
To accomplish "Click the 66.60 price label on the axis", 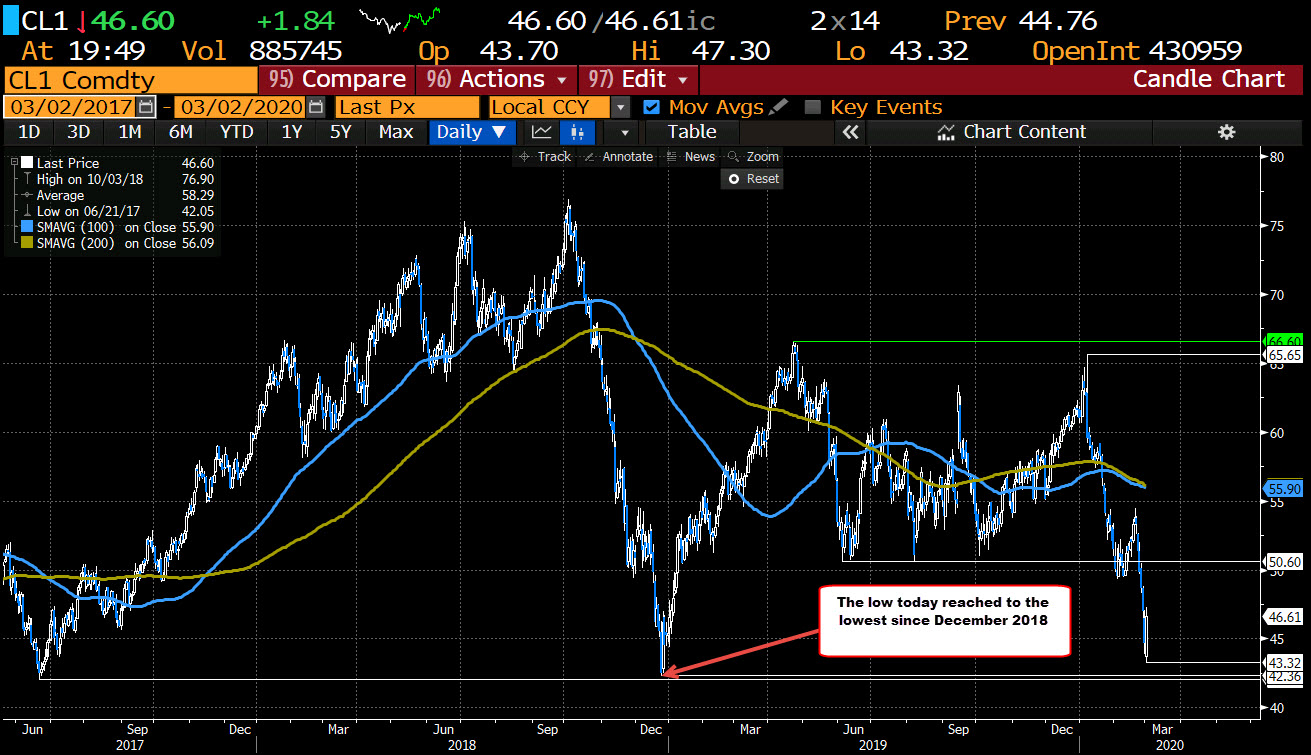I will [x=1284, y=341].
